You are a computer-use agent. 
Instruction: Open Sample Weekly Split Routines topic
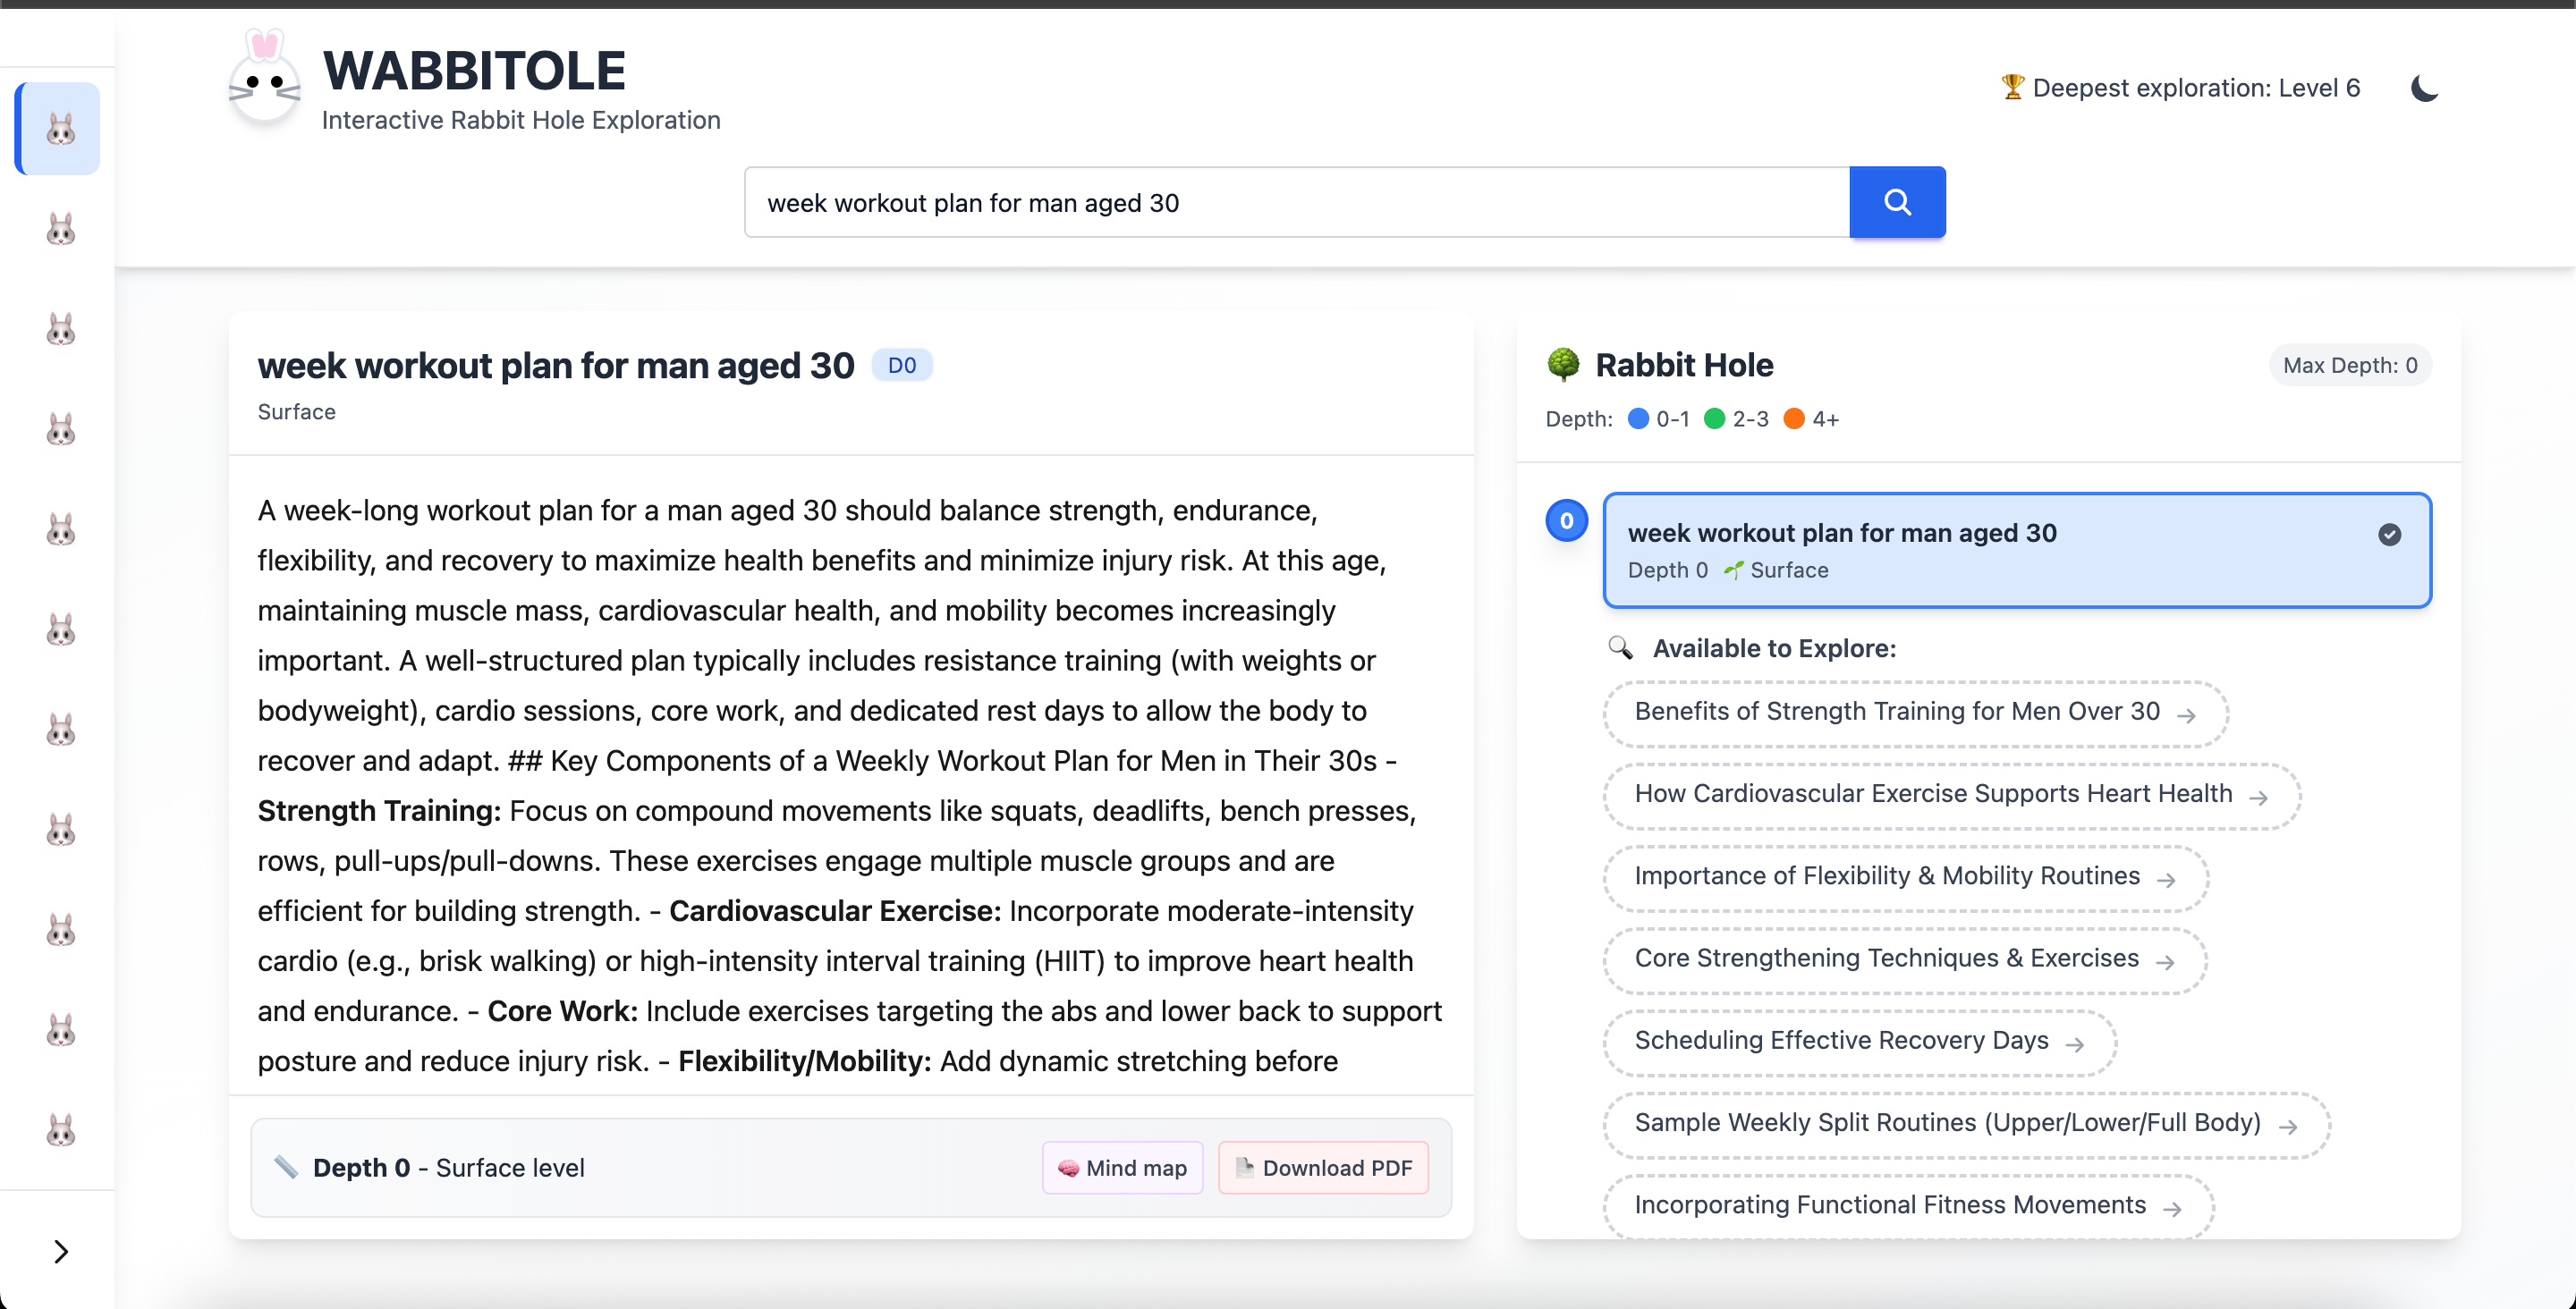coord(1965,1123)
